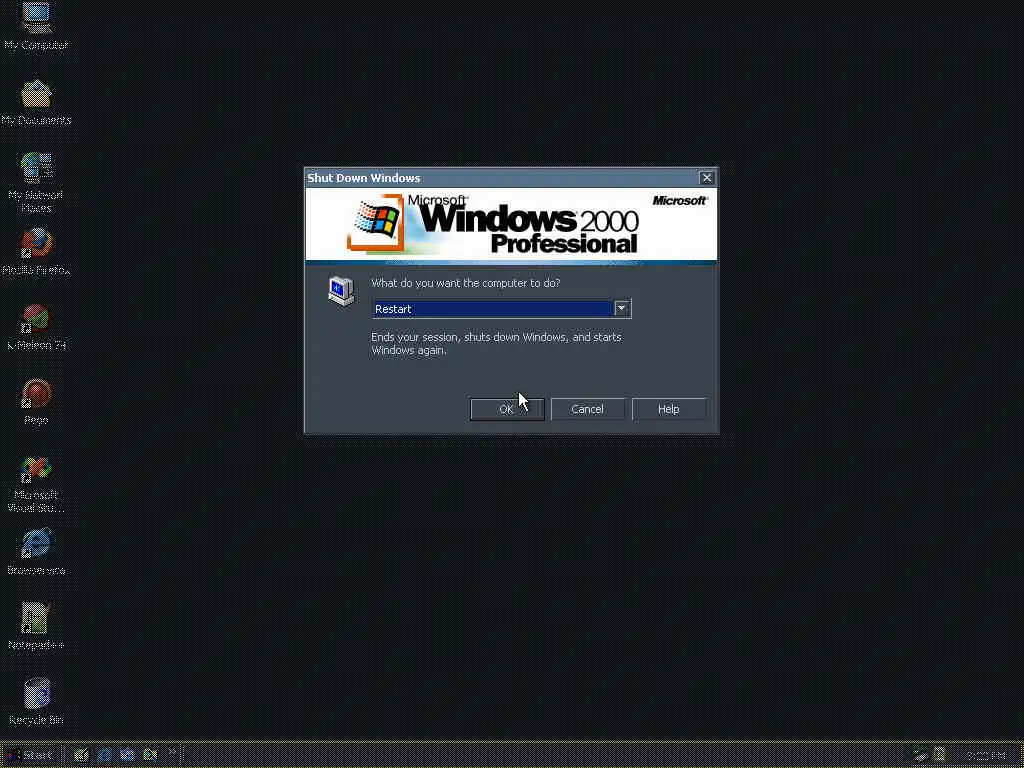Click the 'What do you want the computer to do?' text

coord(466,283)
